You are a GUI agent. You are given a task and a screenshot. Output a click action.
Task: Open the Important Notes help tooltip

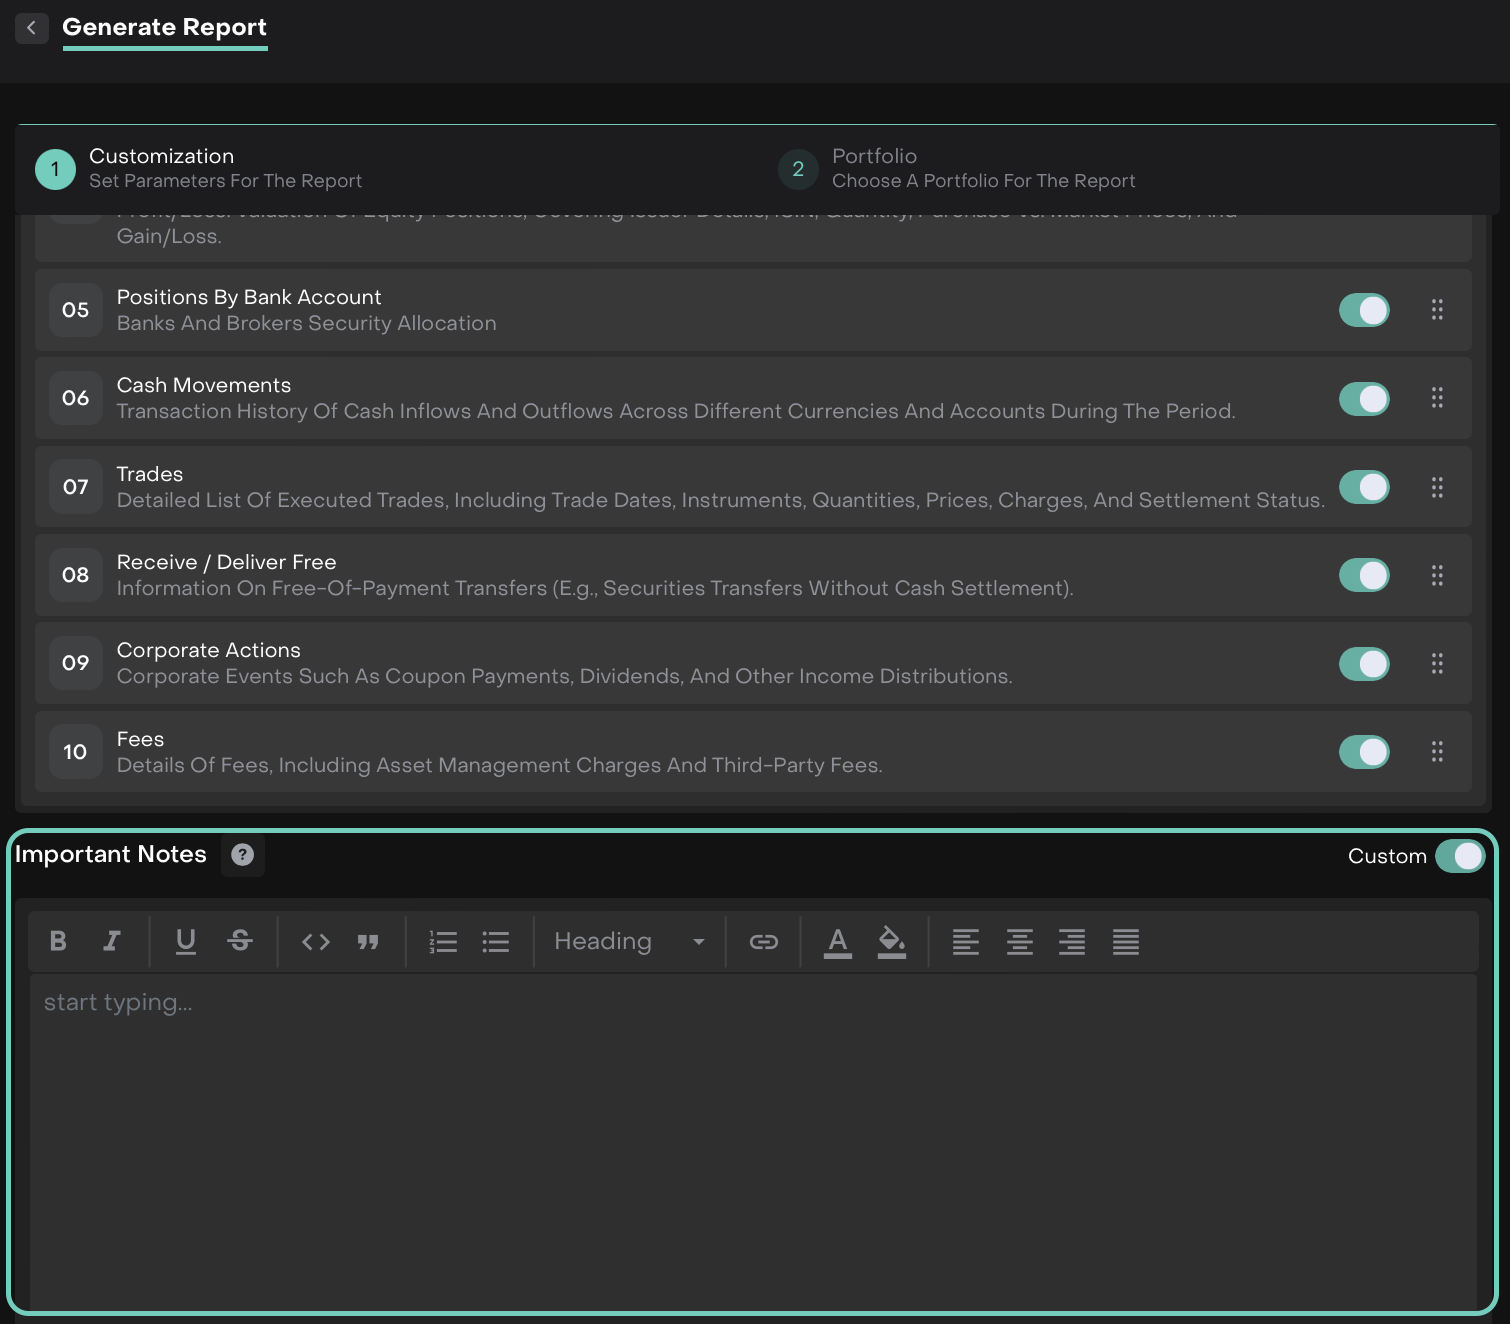click(x=242, y=855)
